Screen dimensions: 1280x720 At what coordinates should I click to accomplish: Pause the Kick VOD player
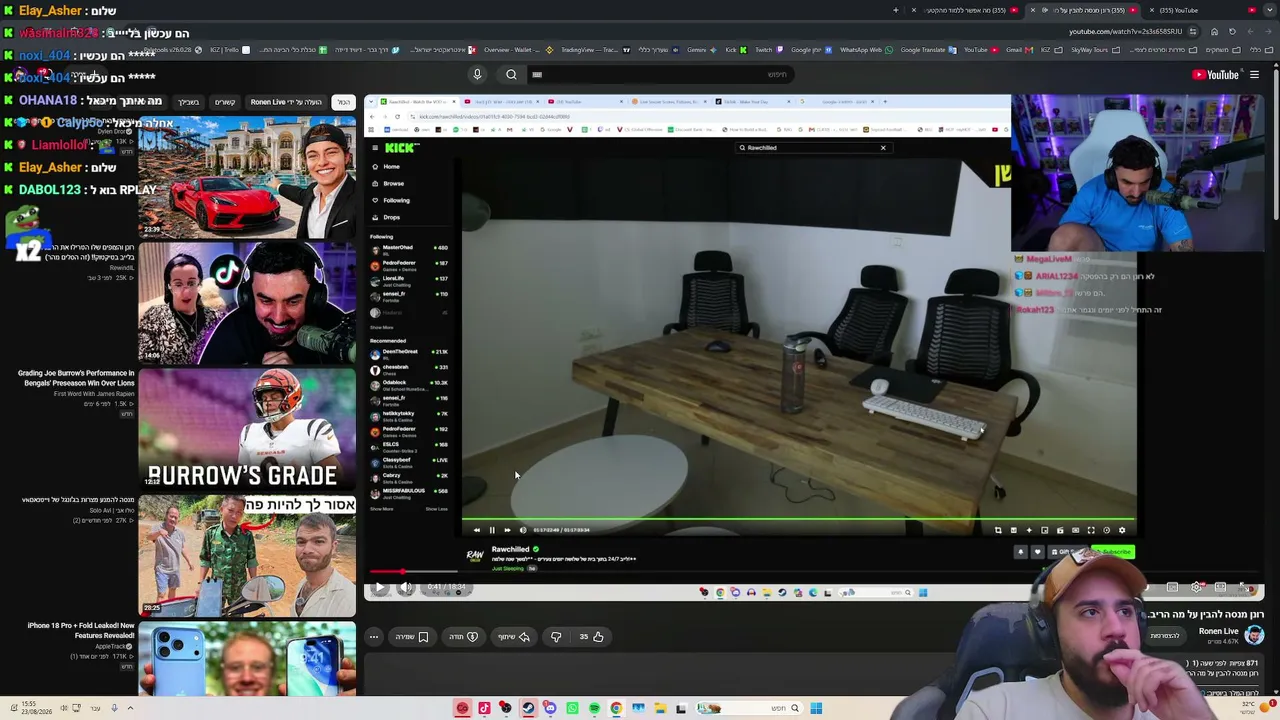pyautogui.click(x=491, y=530)
